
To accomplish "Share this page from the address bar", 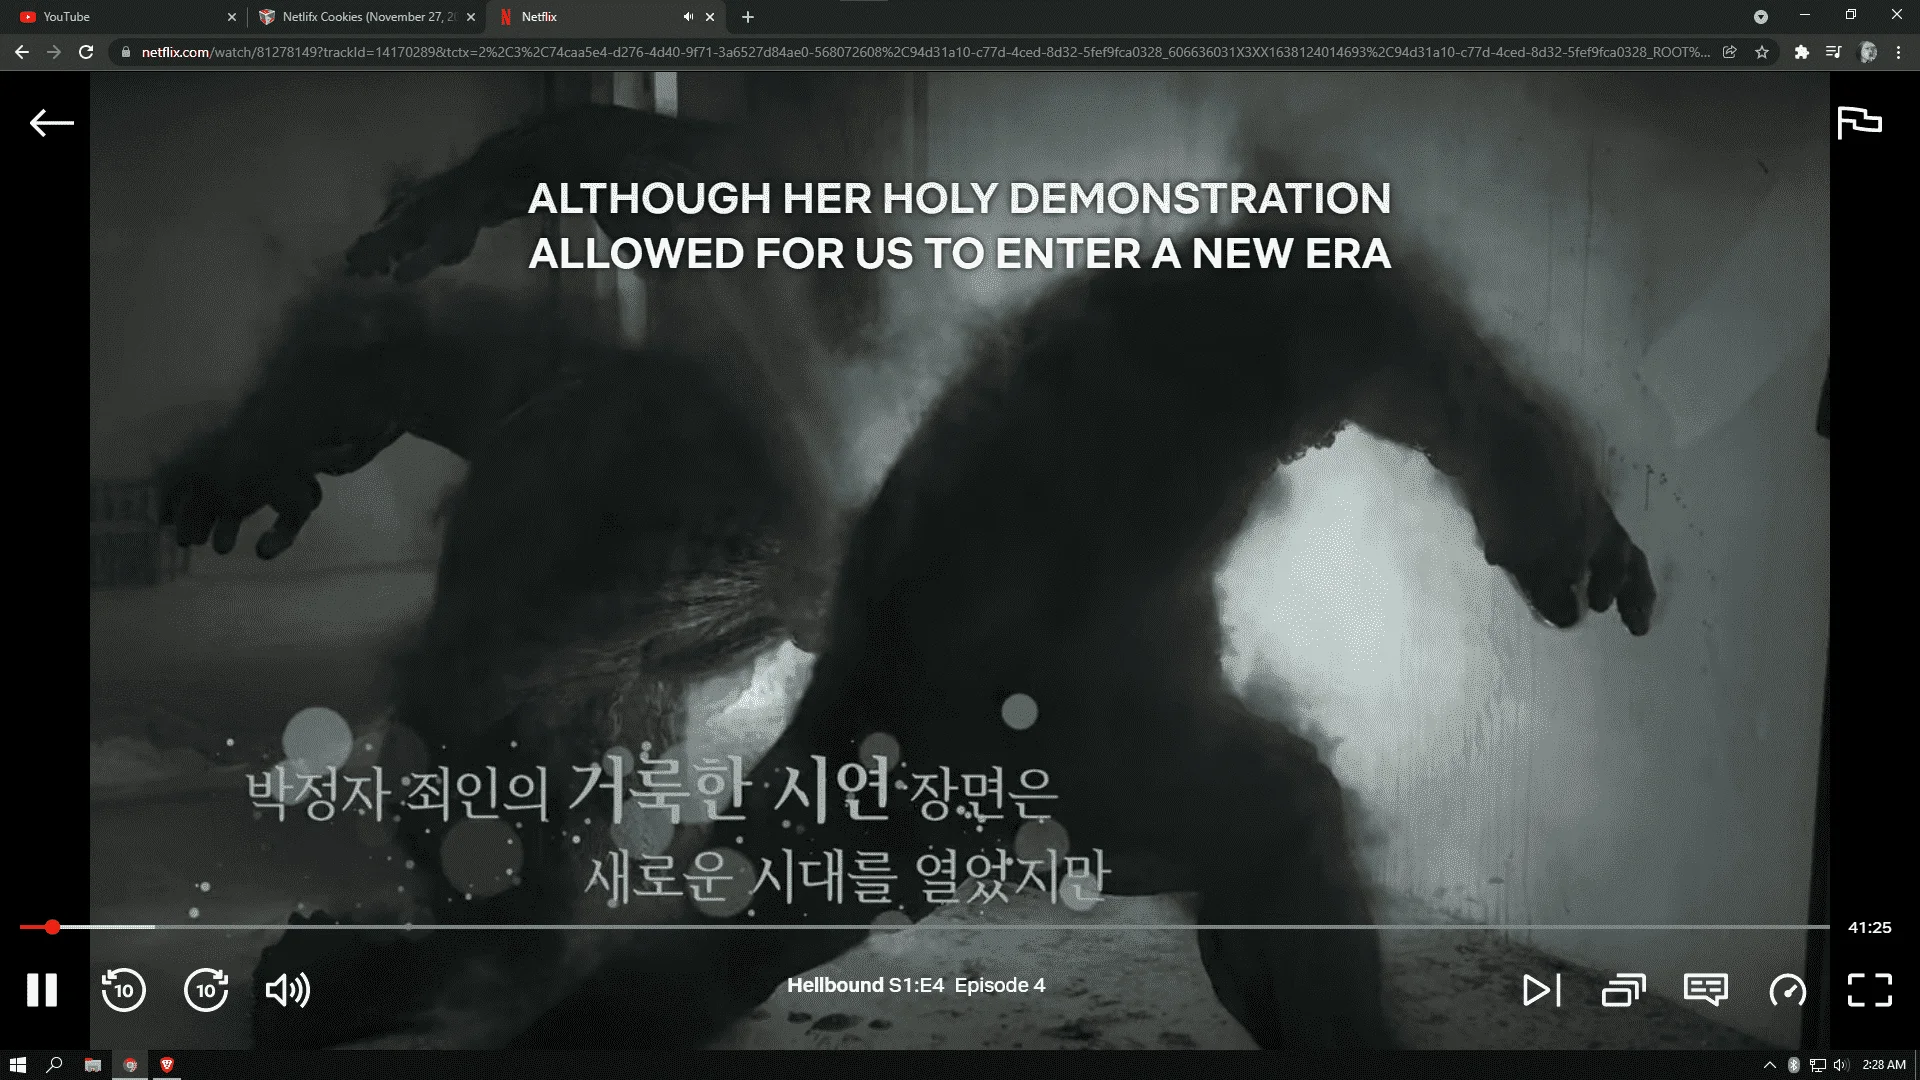I will 1730,52.
